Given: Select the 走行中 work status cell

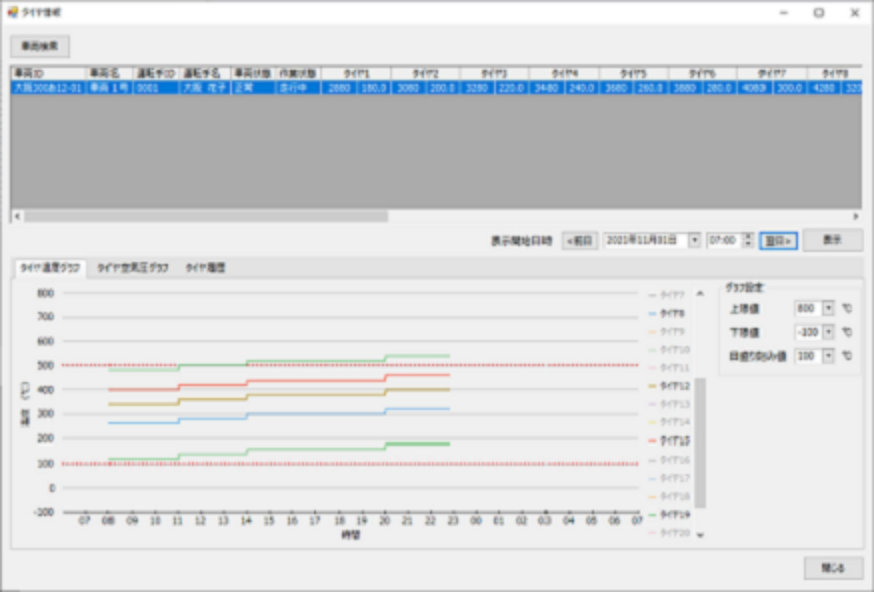Looking at the screenshot, I should (x=298, y=88).
